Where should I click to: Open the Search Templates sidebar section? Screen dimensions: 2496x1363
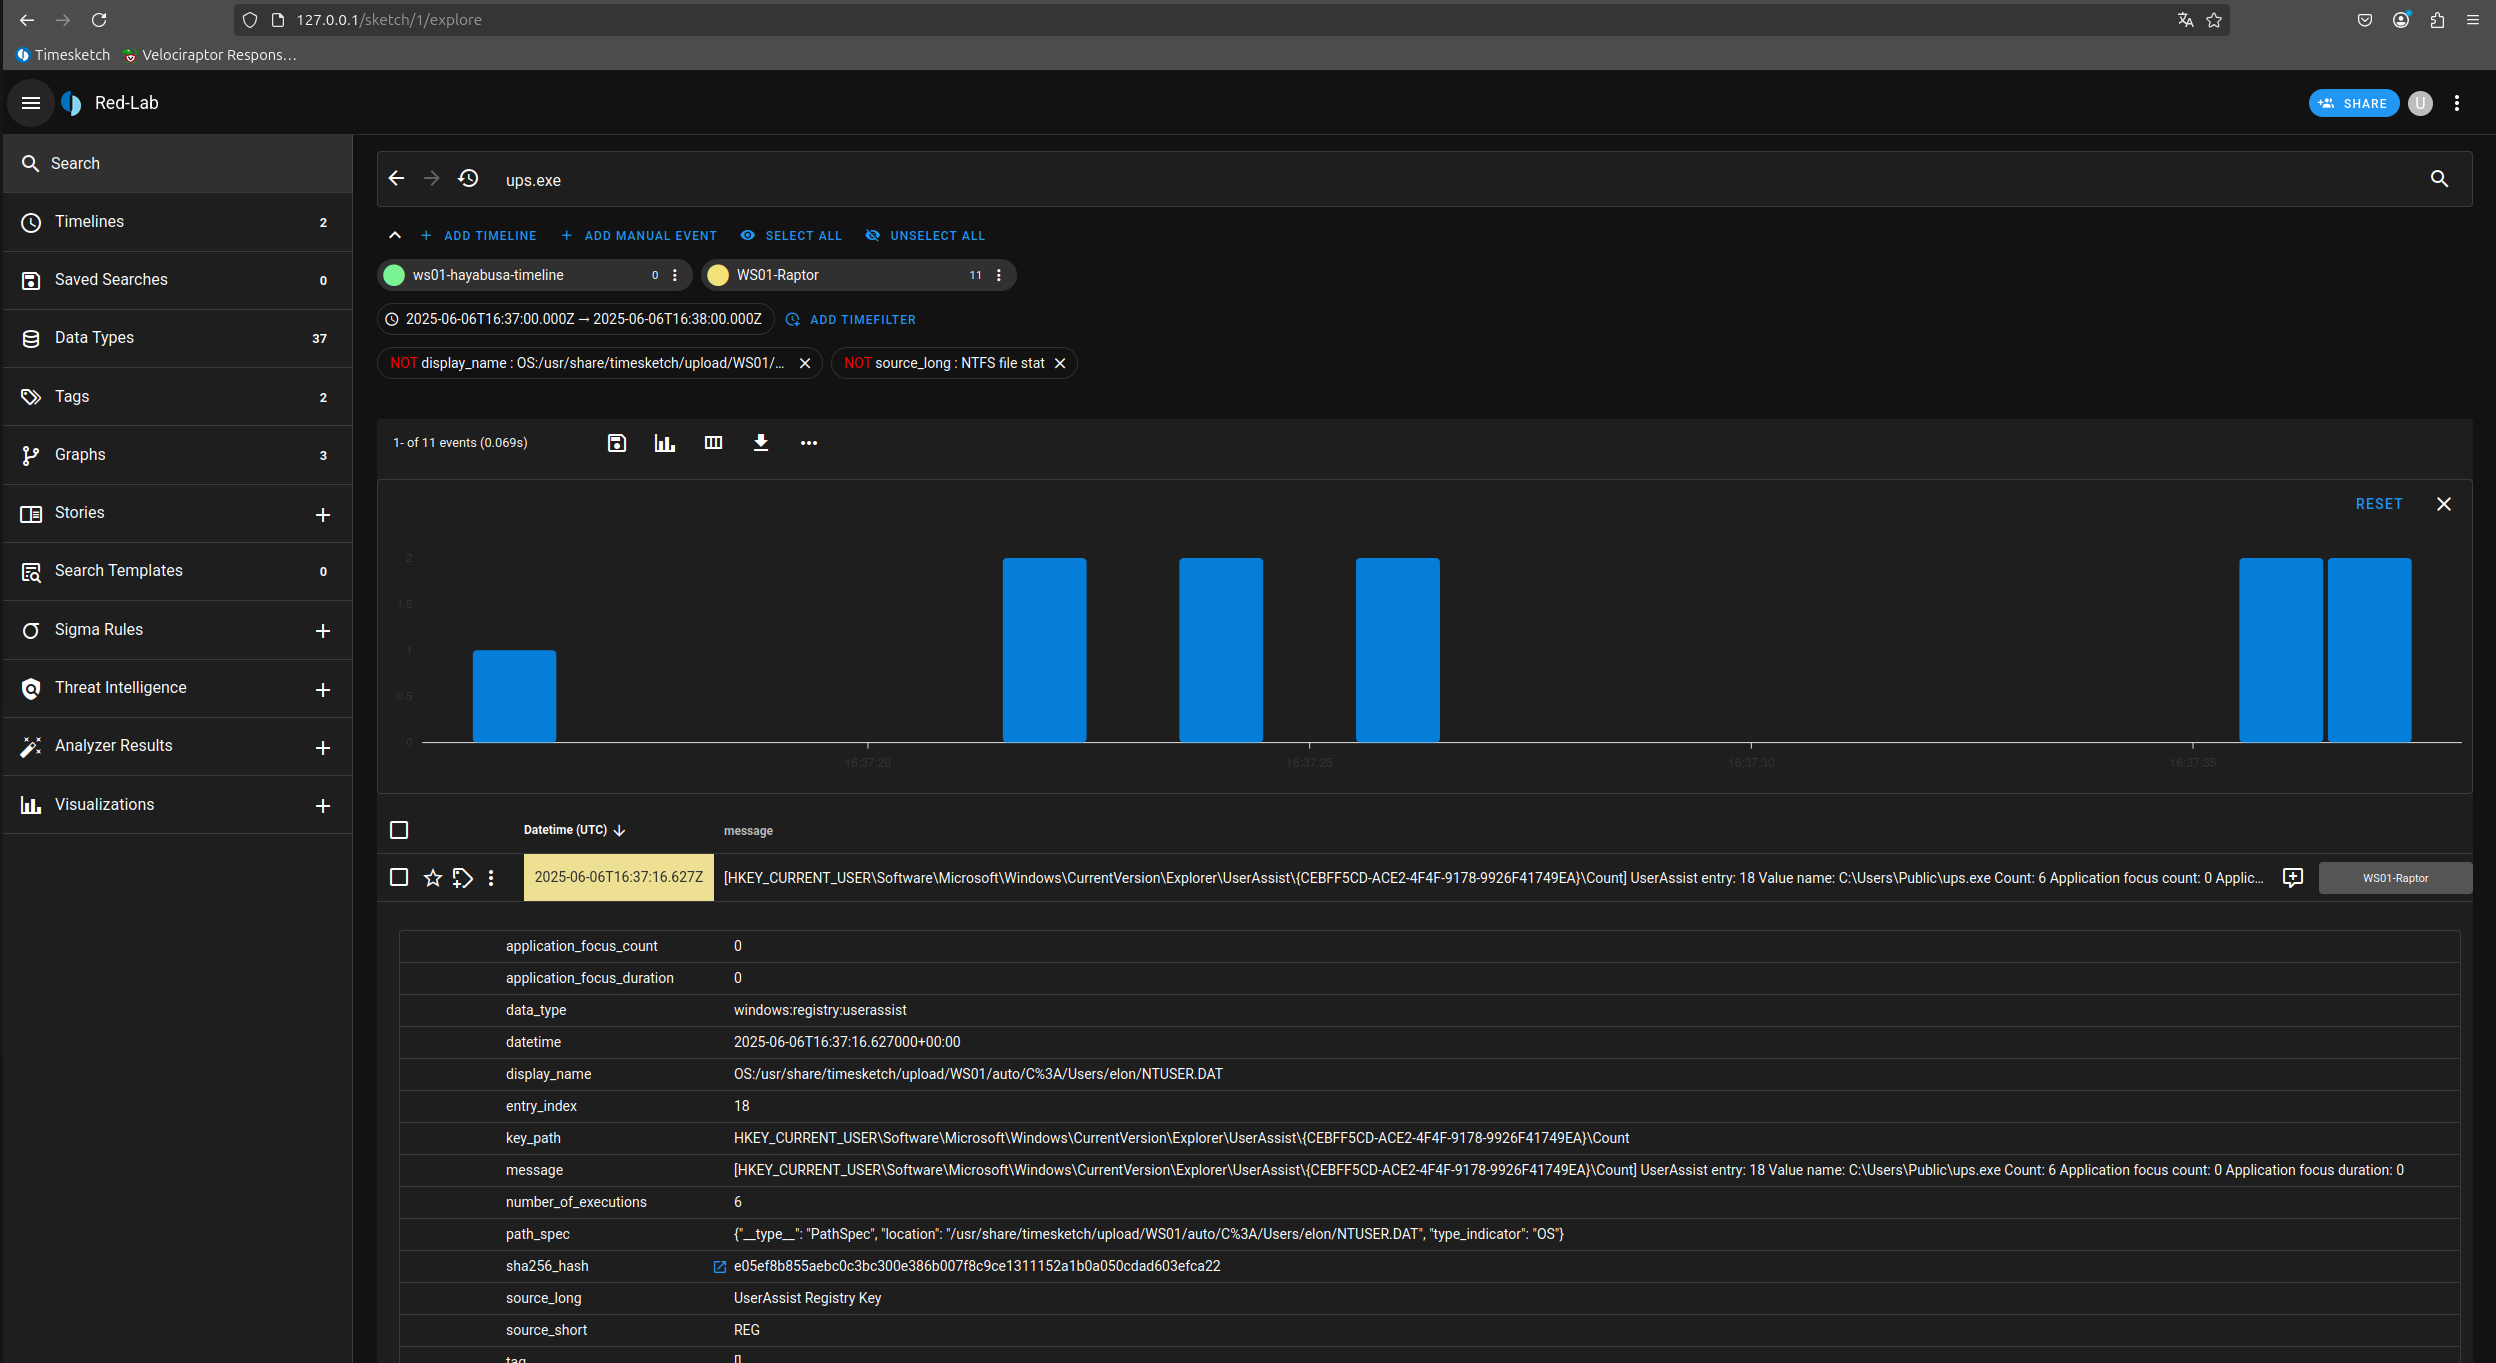pyautogui.click(x=178, y=571)
